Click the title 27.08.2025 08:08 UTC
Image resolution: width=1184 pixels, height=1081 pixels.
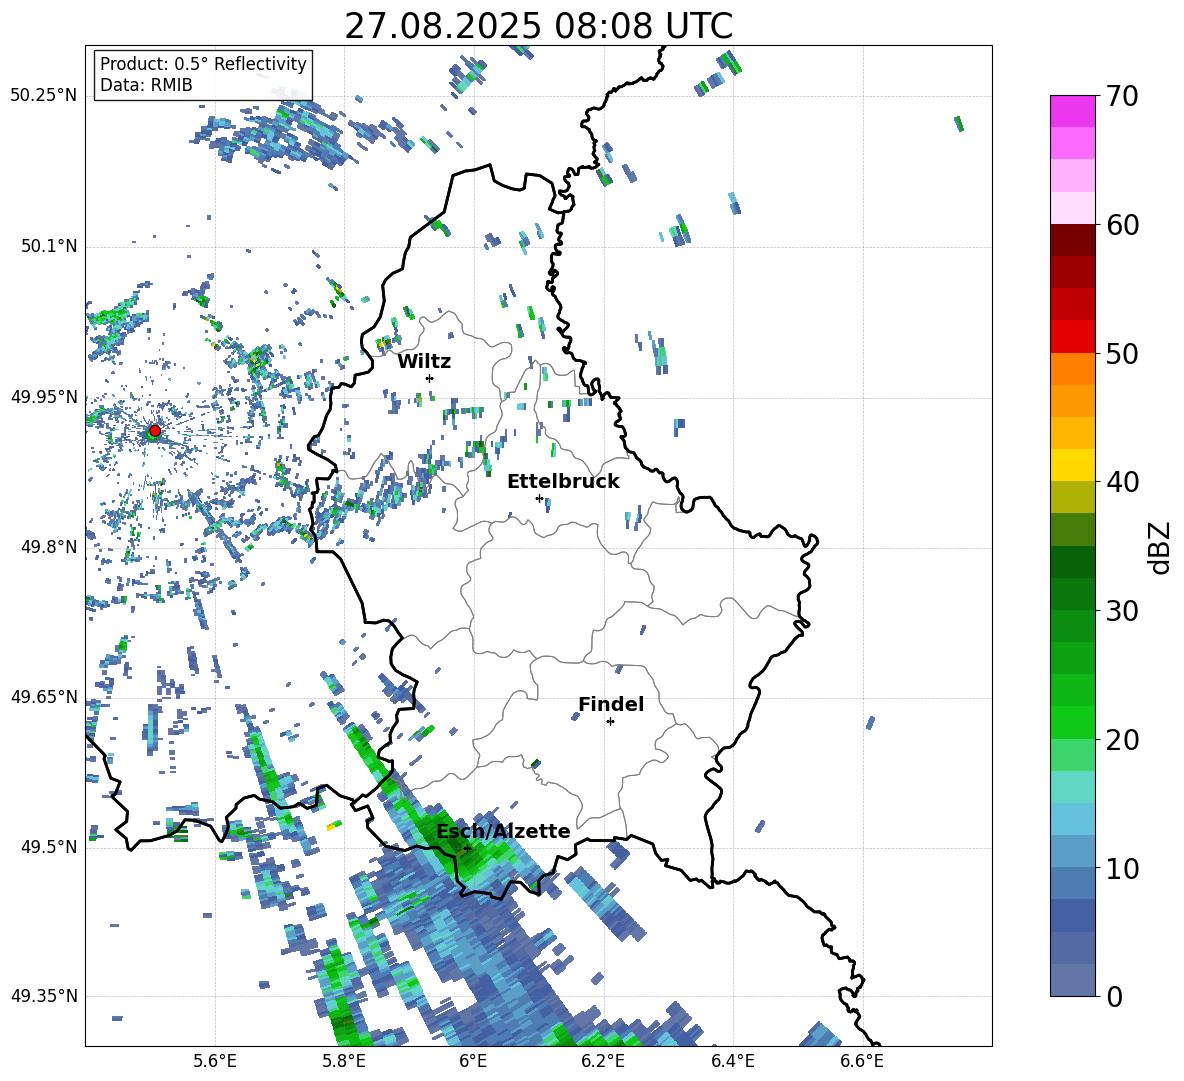[x=538, y=26]
